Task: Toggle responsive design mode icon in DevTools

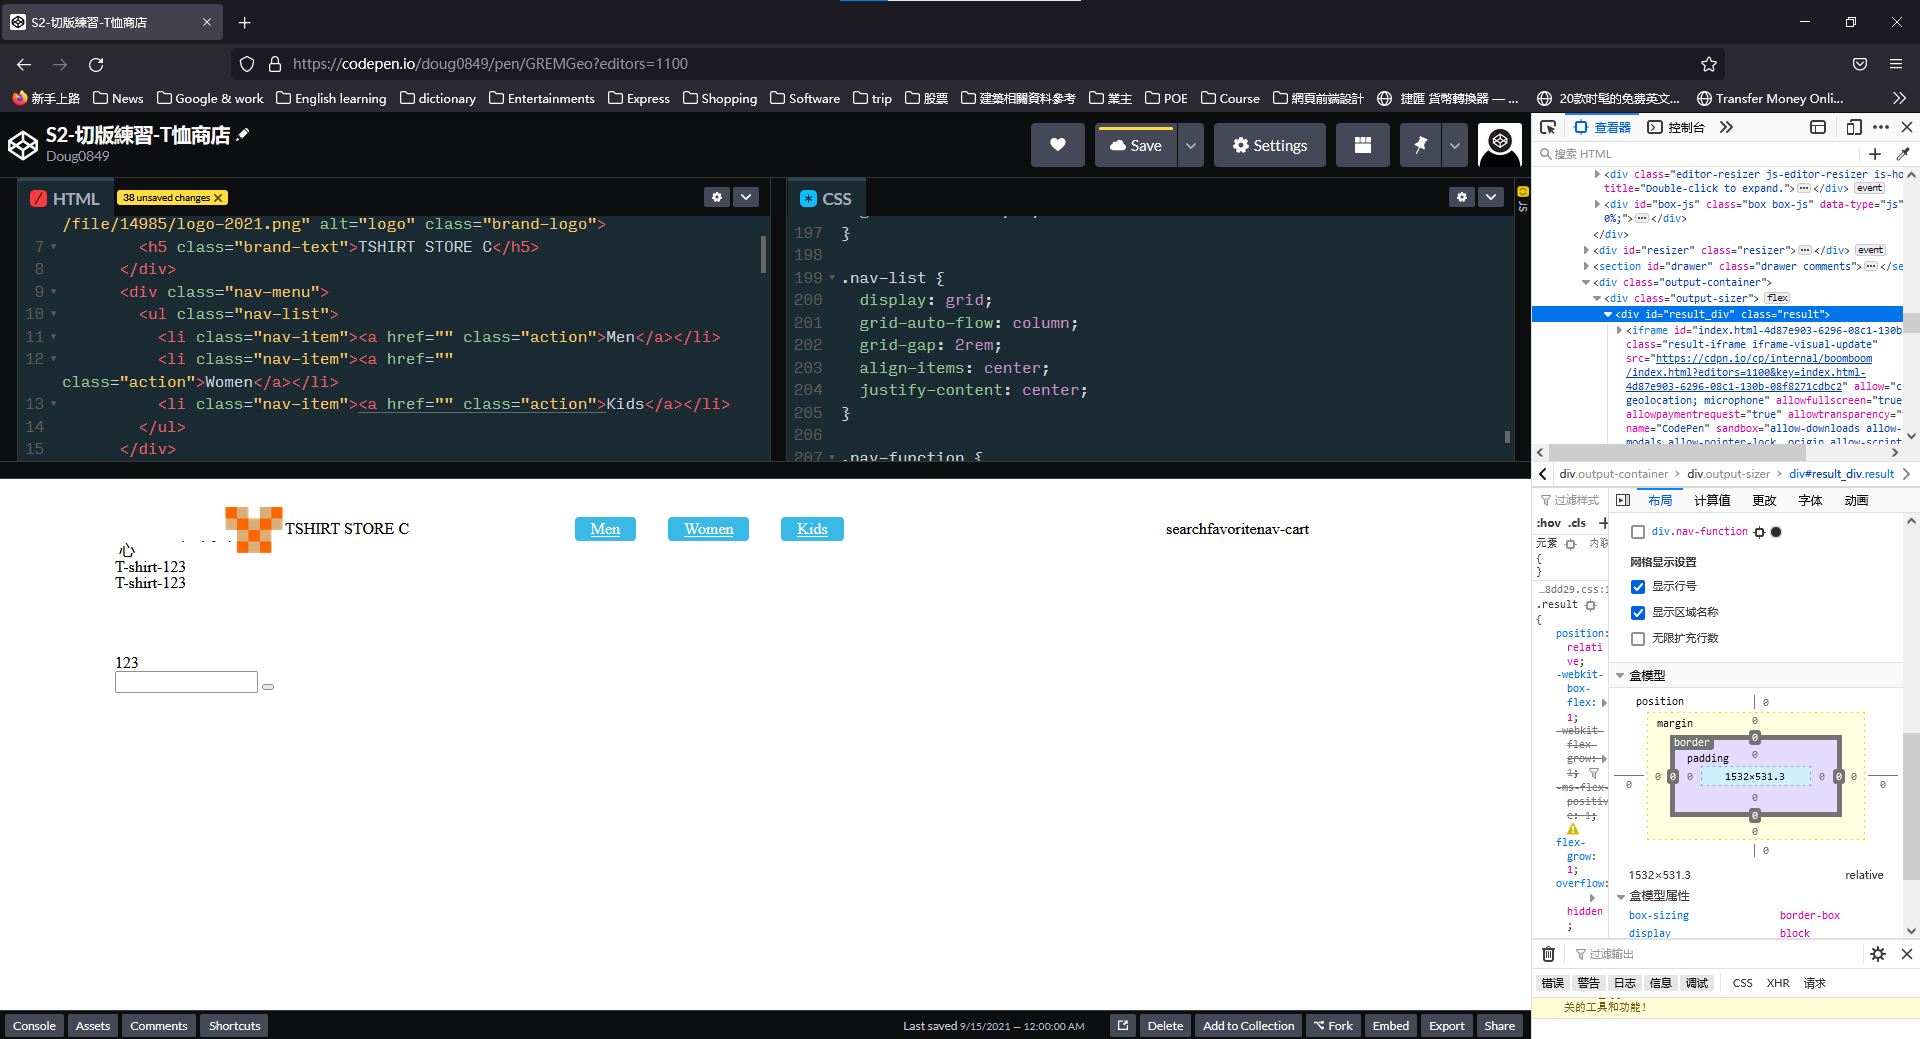Action: 1853,127
